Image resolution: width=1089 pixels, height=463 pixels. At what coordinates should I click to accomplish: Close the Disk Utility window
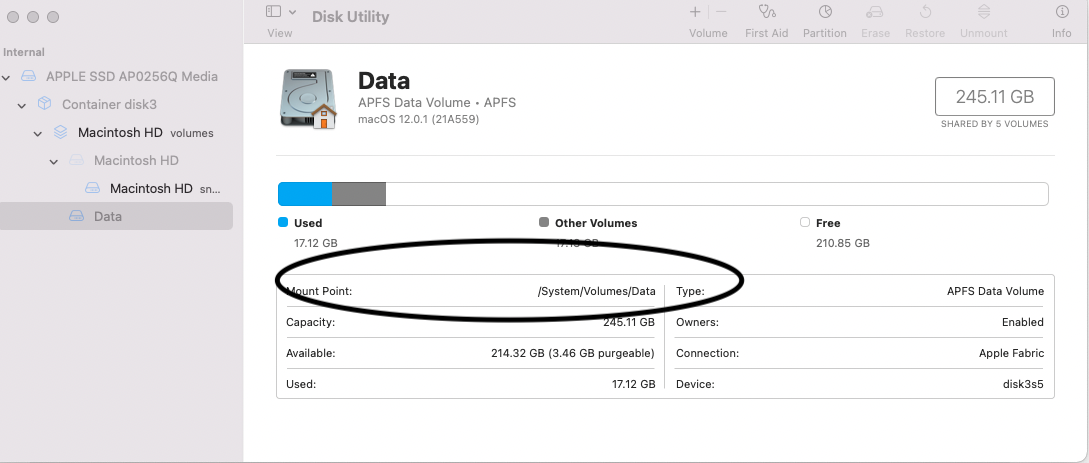click(x=13, y=17)
